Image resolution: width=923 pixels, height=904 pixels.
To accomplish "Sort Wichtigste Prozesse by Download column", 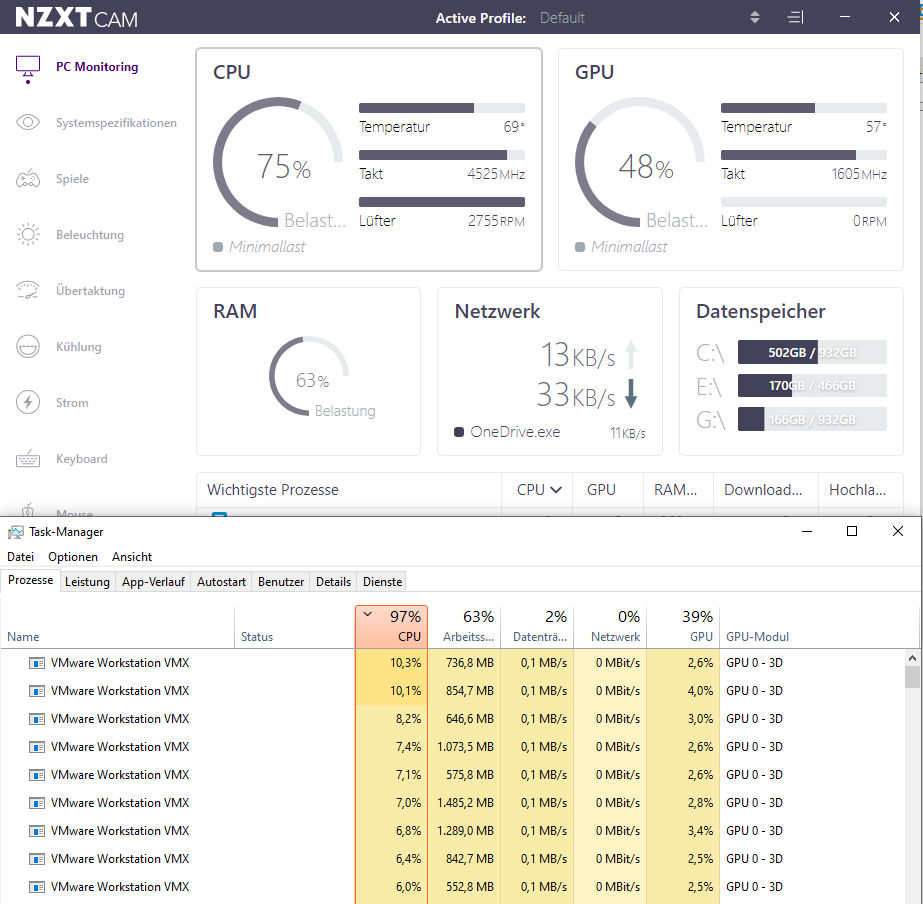I will click(x=763, y=490).
